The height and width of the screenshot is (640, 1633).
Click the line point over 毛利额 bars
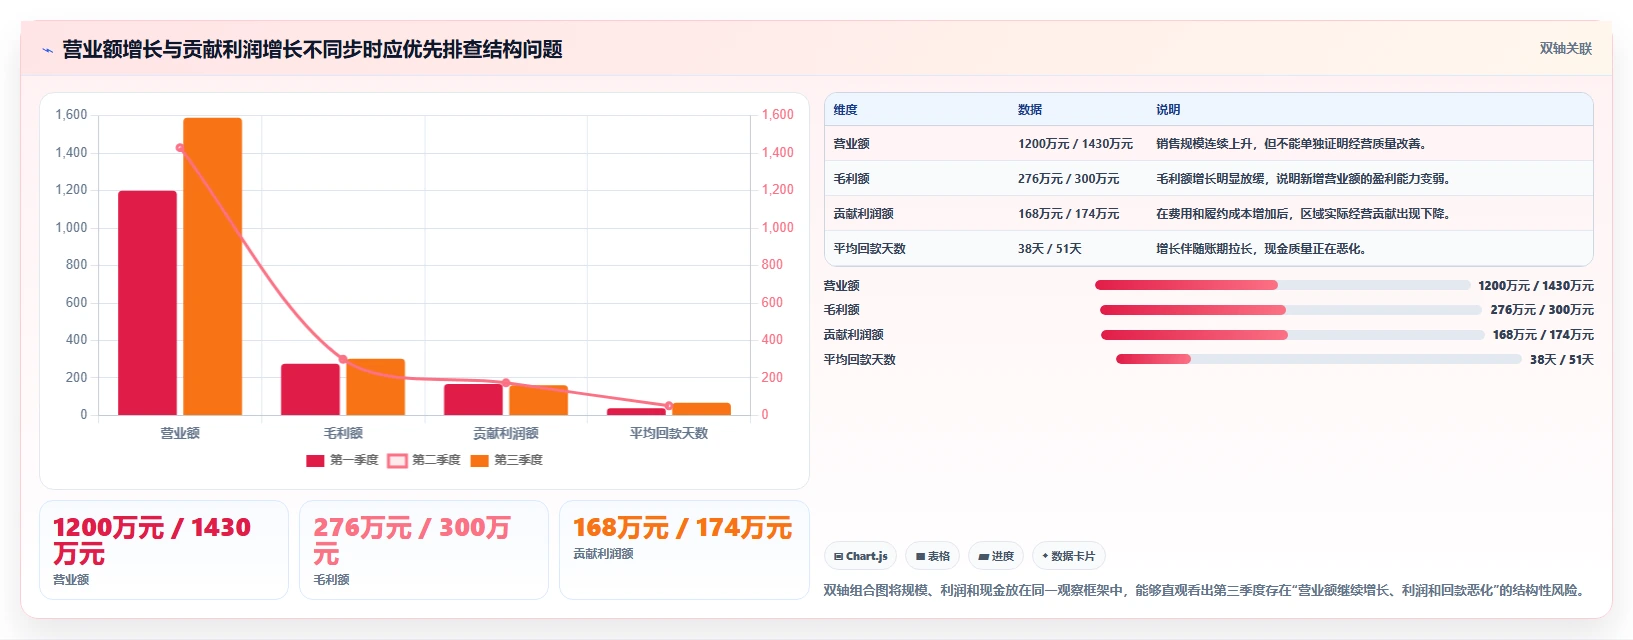click(343, 359)
